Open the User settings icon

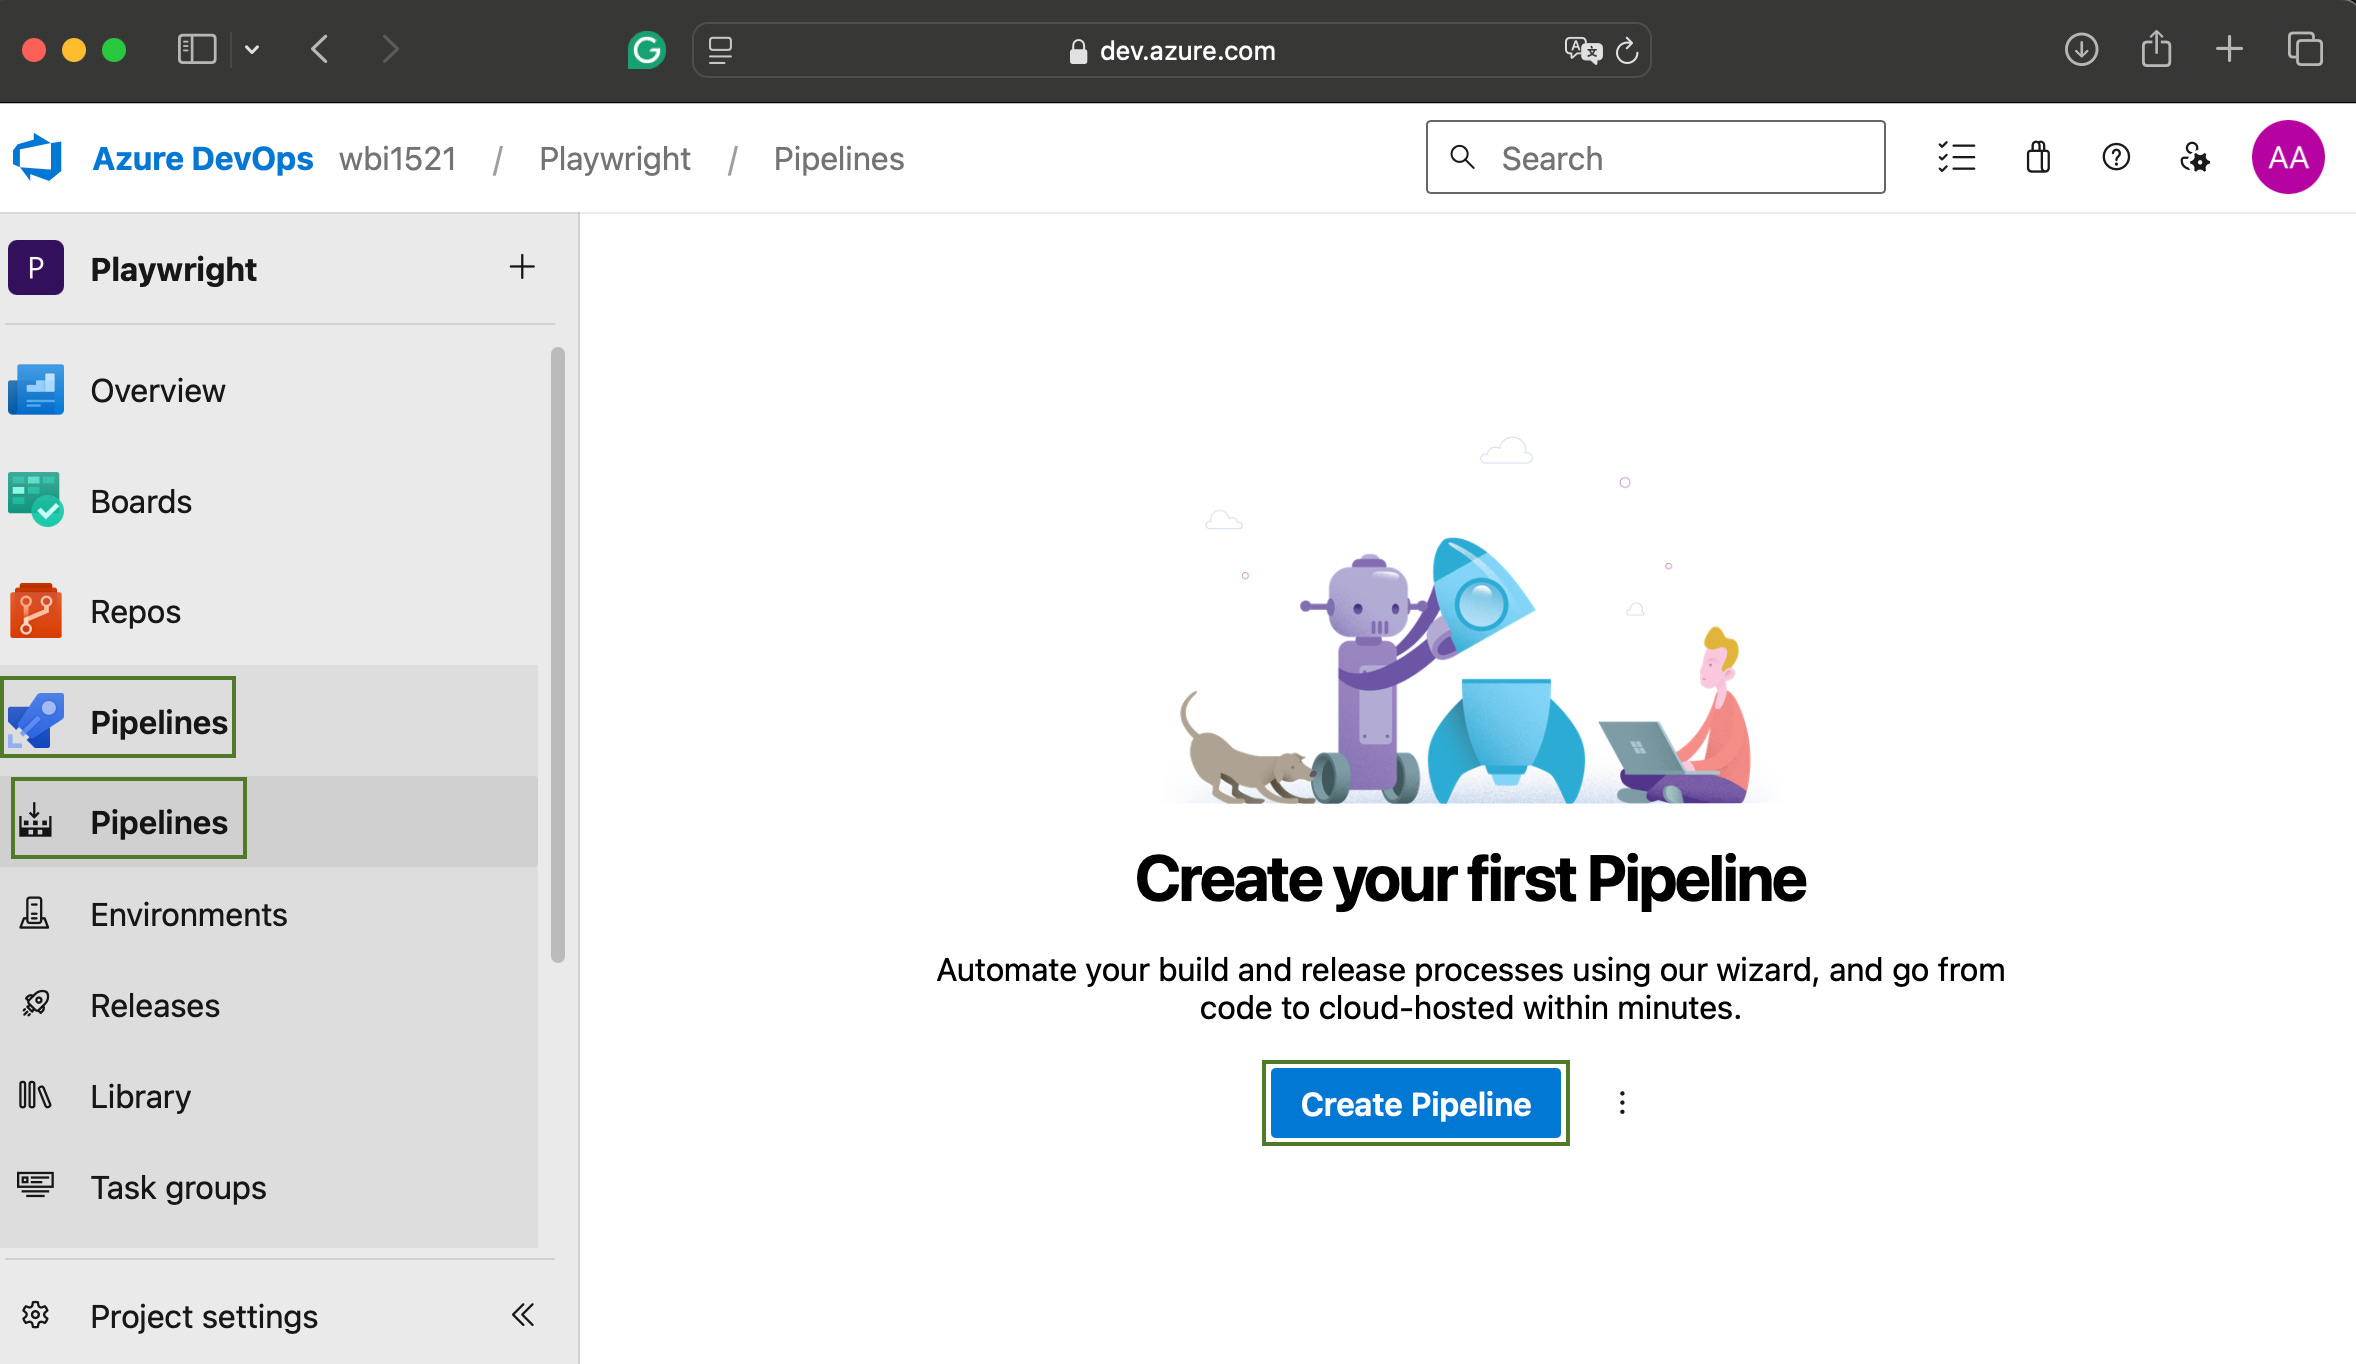pyautogui.click(x=2195, y=157)
